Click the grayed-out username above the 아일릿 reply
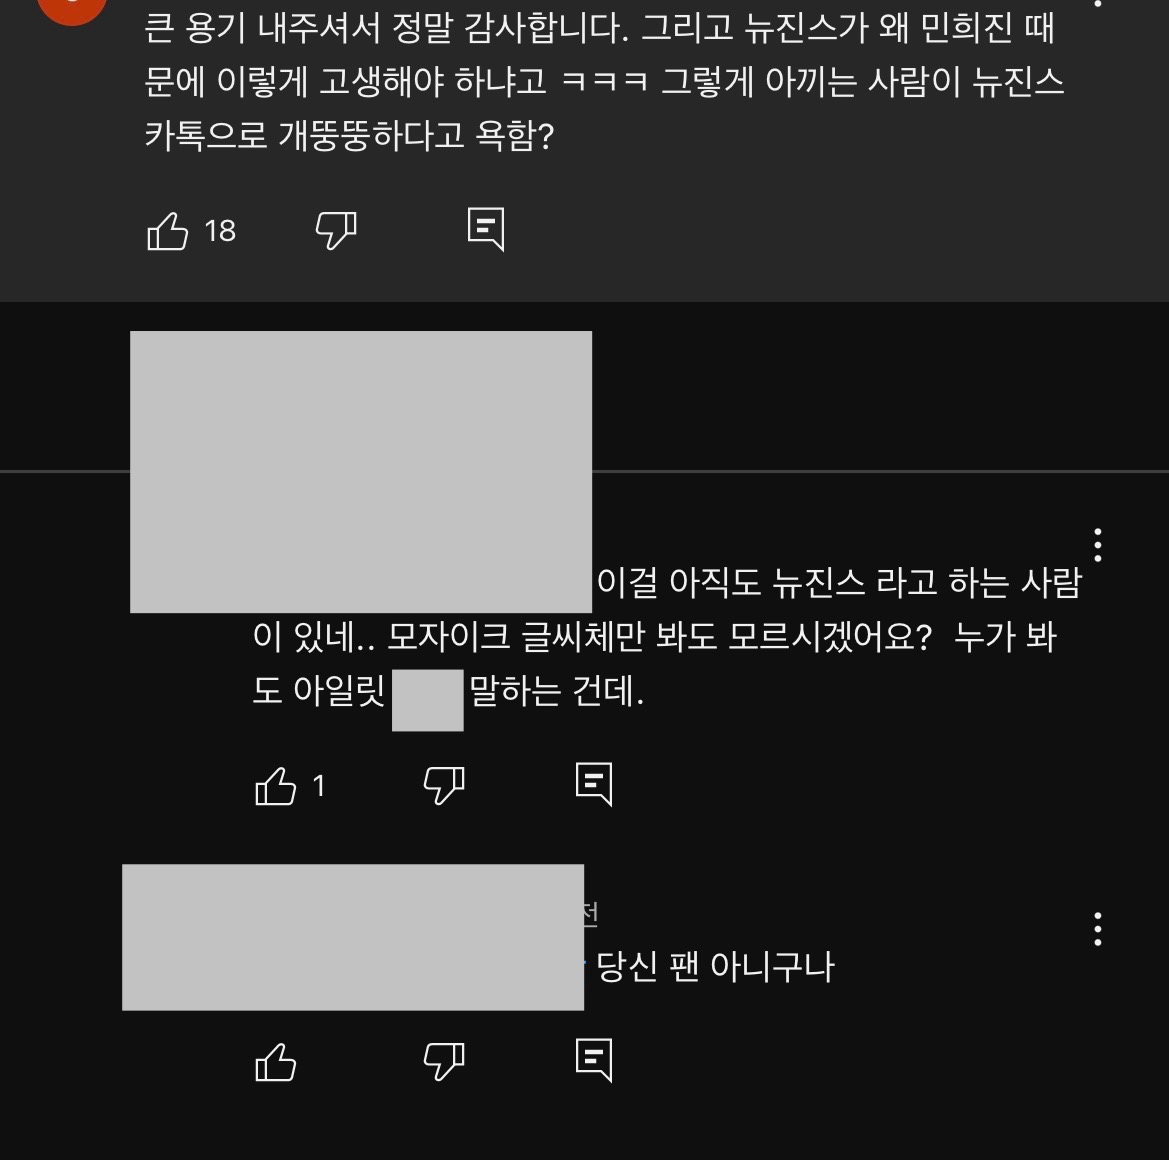 coord(361,472)
